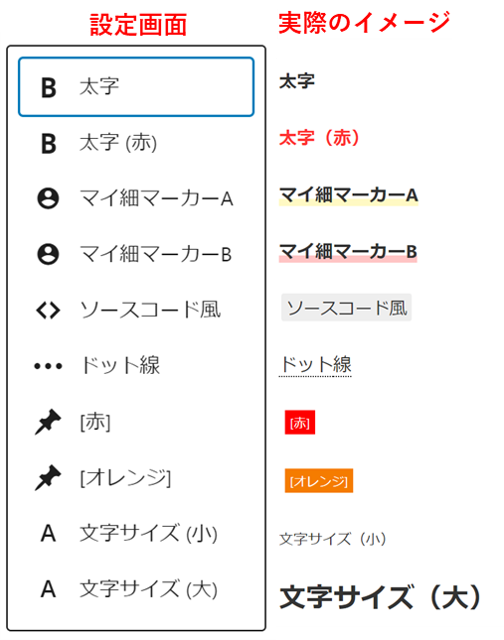Screen dimensions: 504x640
Task: Click the large 文字サイズ（大）preview text
Action: click(x=380, y=598)
